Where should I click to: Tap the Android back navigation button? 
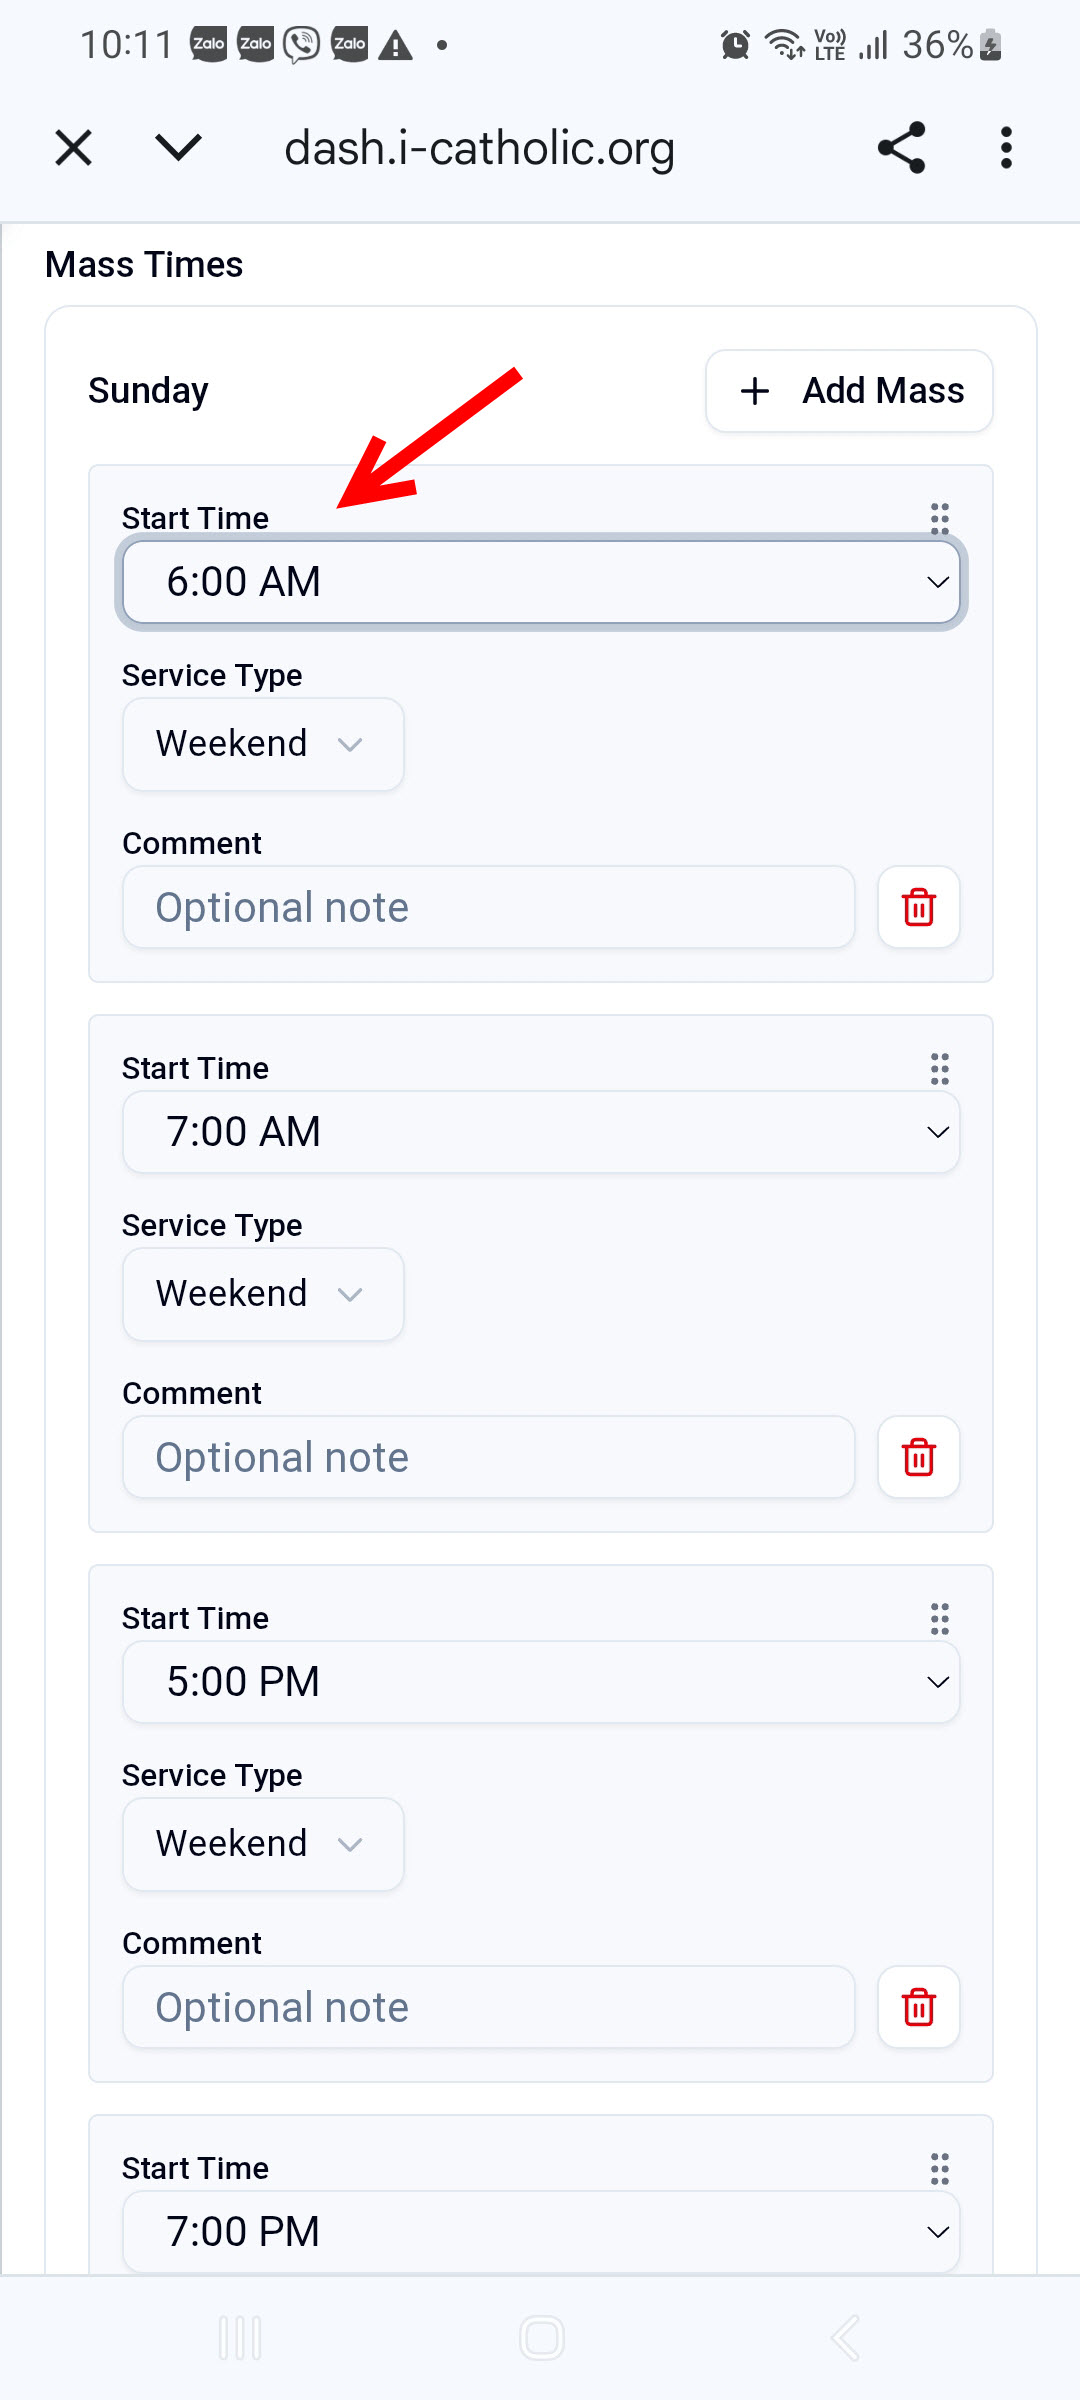point(845,2337)
